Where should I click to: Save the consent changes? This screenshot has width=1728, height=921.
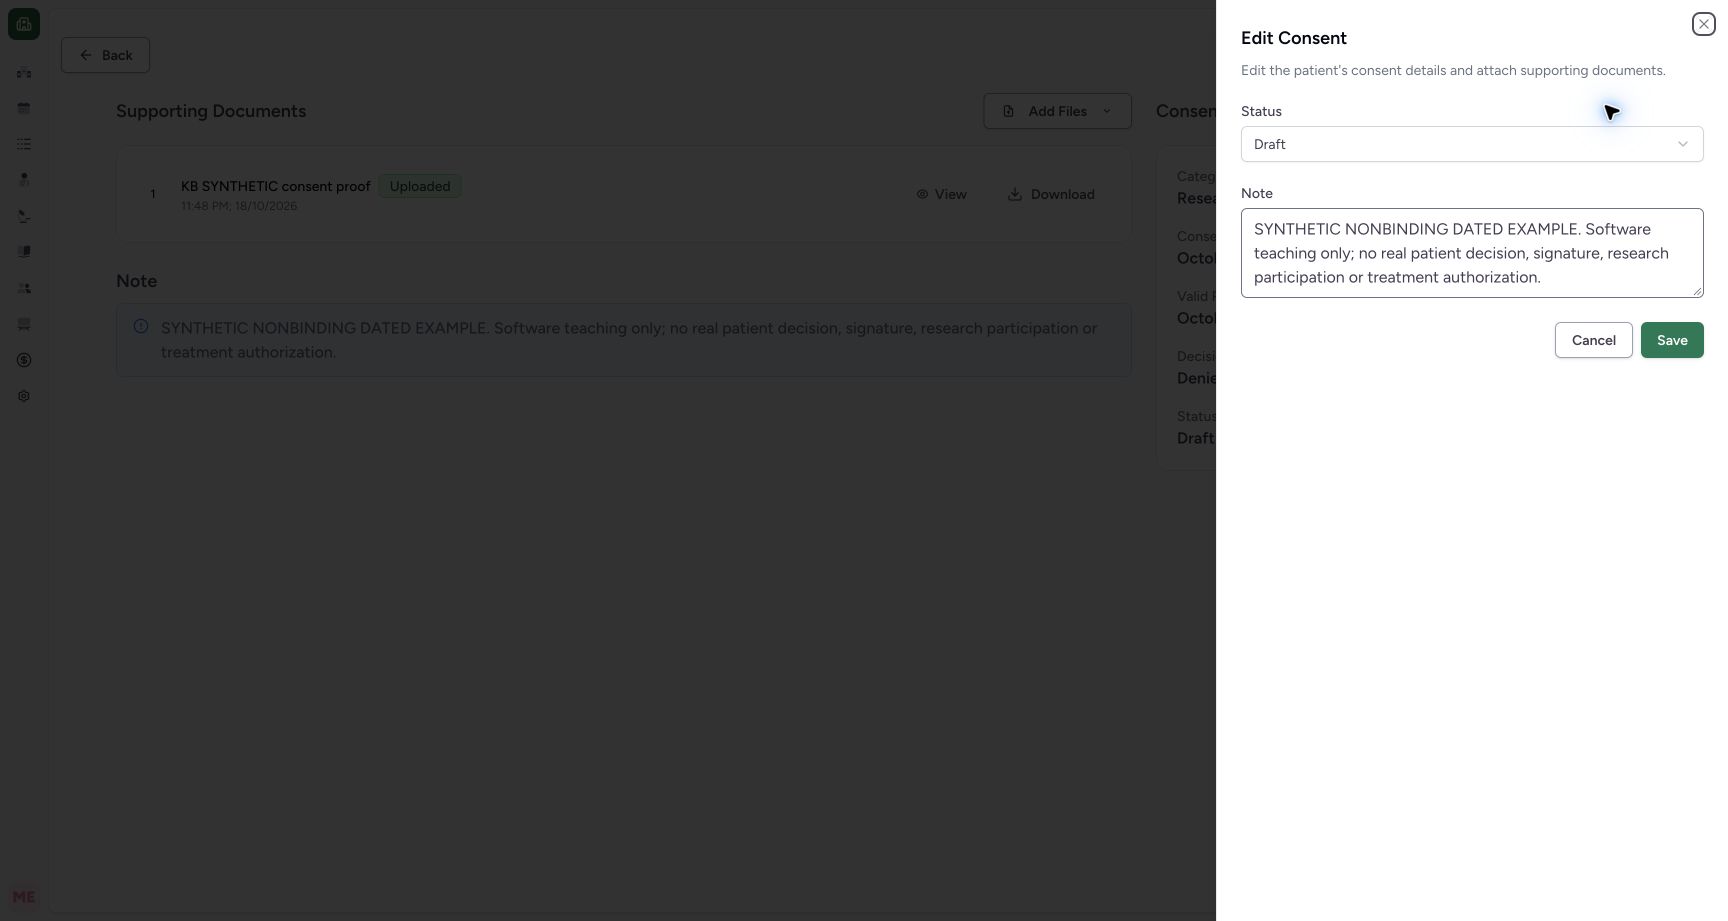pos(1672,340)
